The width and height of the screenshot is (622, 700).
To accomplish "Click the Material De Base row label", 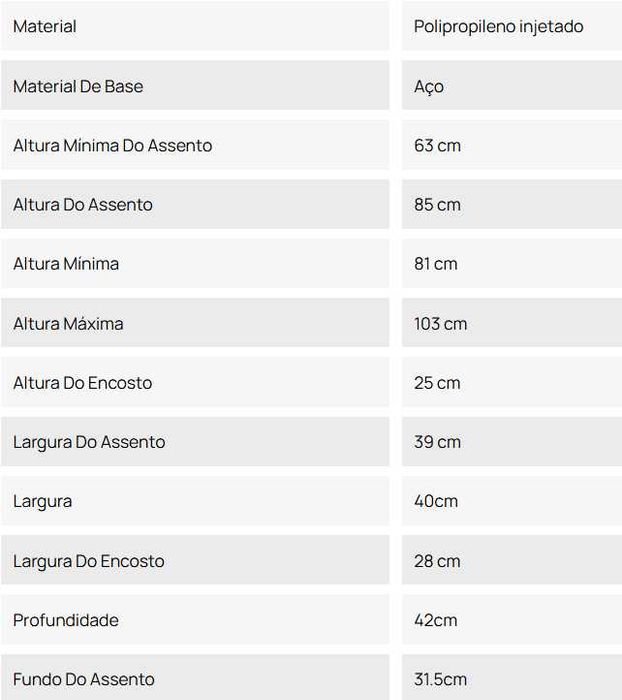I will click(78, 86).
